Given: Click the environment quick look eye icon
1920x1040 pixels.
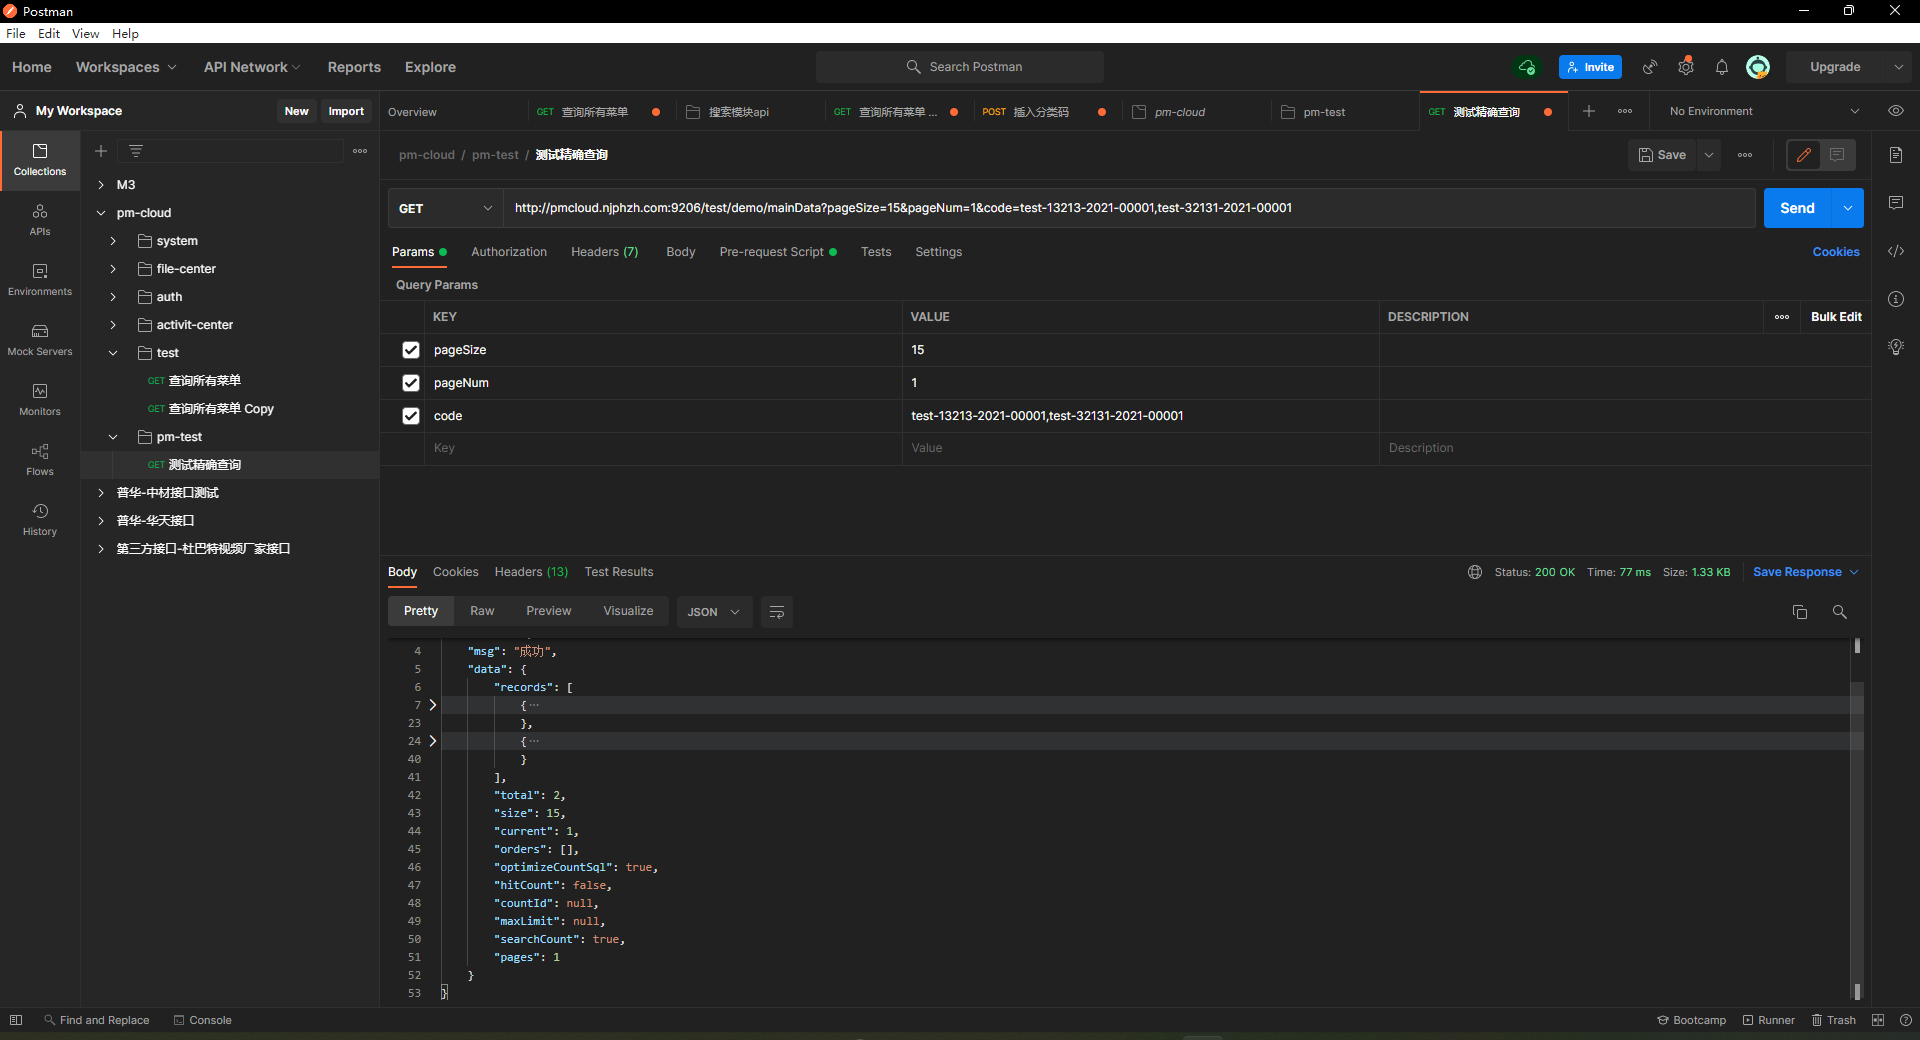Looking at the screenshot, I should click(1896, 111).
